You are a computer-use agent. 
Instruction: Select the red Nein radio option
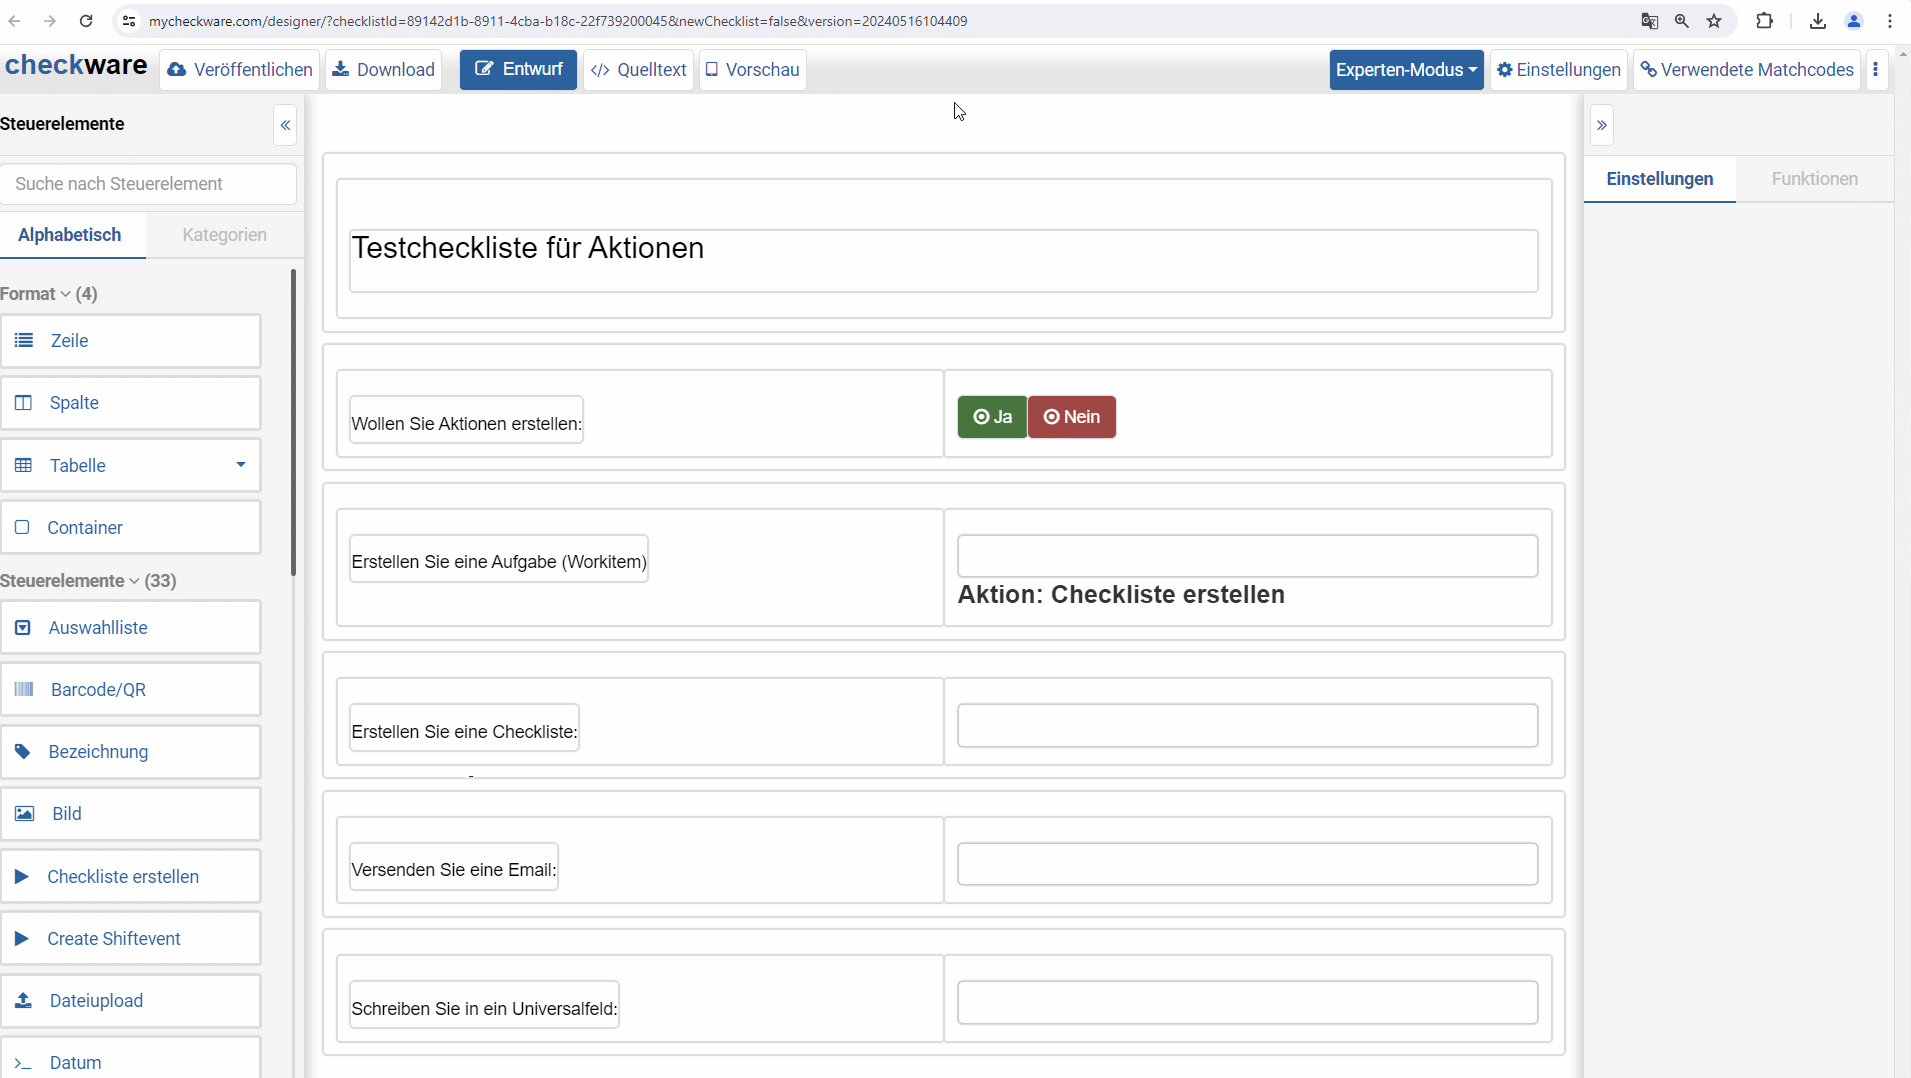point(1071,417)
